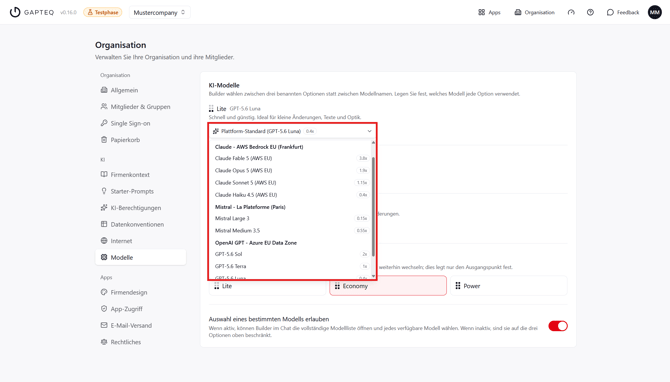Click the Mitglieder & Gruppen people icon
Viewport: 670px width, 382px height.
tap(104, 106)
